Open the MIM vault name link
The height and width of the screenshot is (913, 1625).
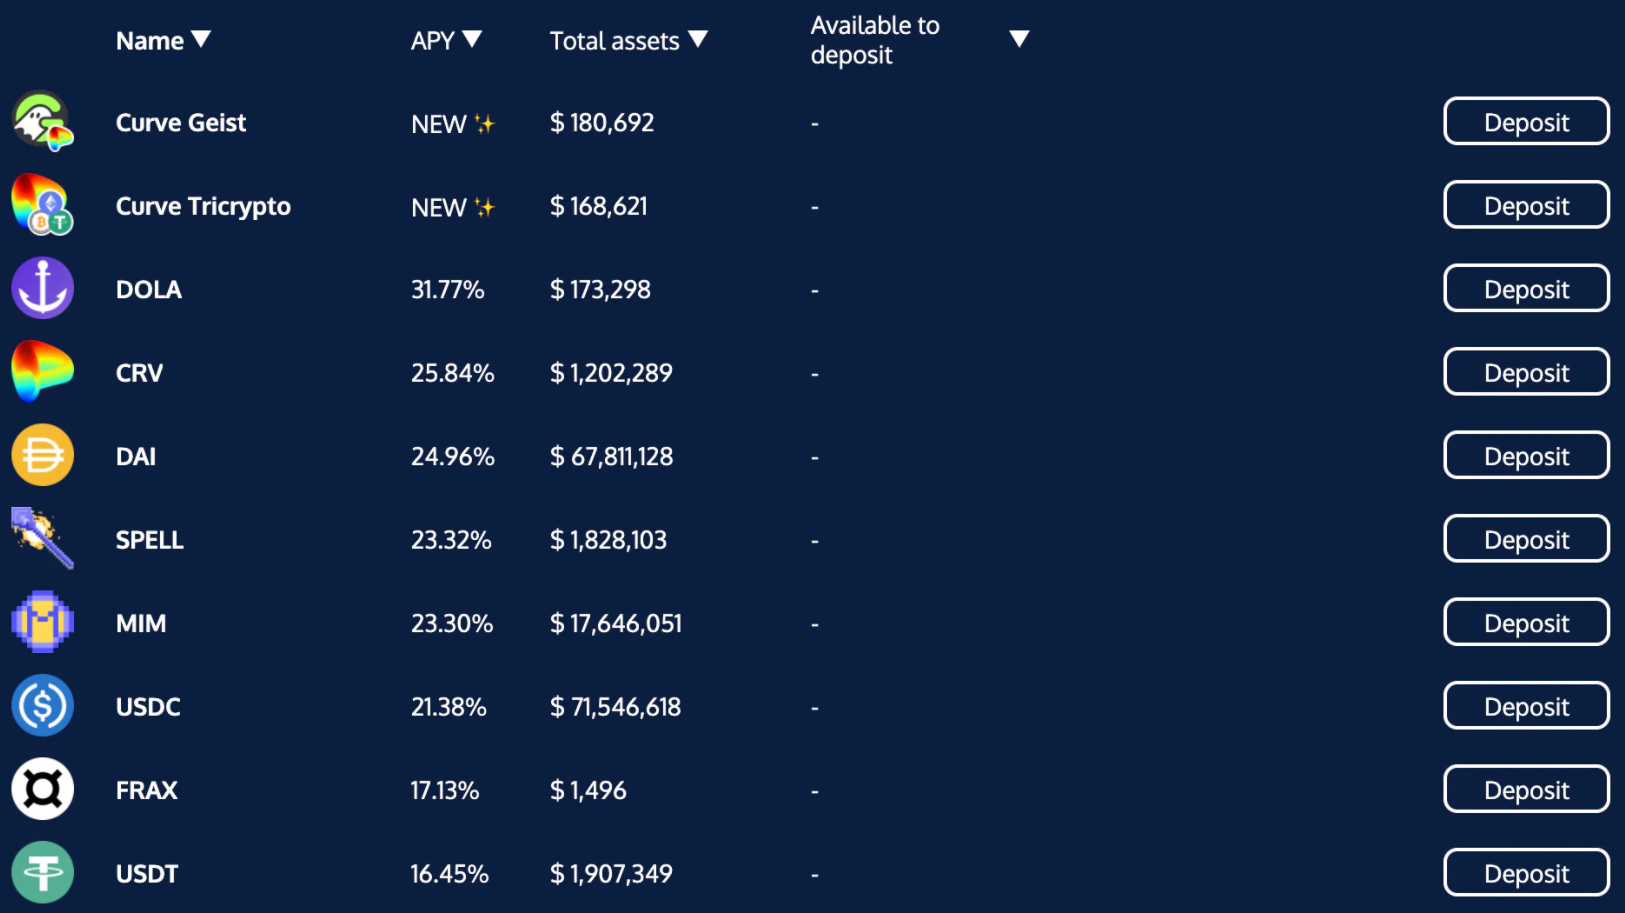[x=141, y=623]
